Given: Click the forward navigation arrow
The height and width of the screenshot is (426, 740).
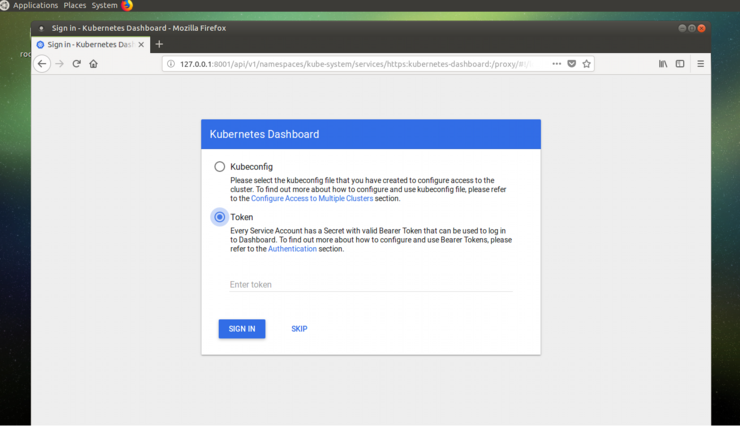Looking at the screenshot, I should coord(59,64).
